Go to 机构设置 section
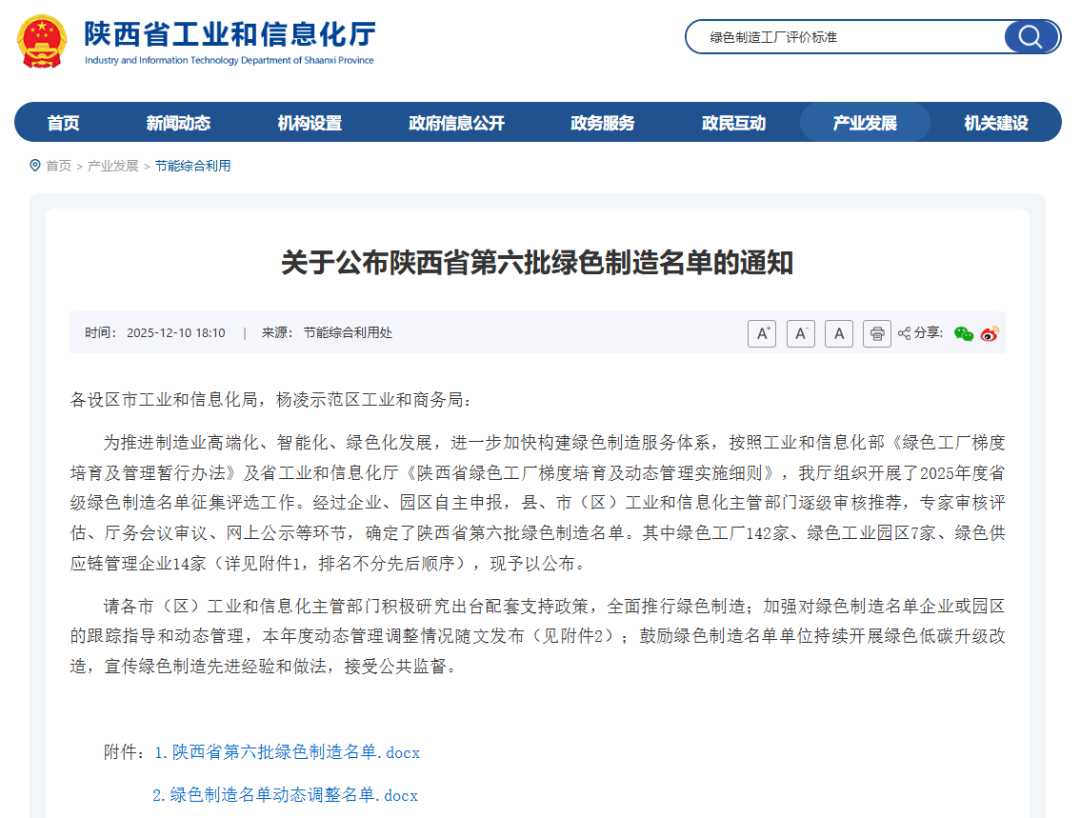The width and height of the screenshot is (1080, 818). coord(309,123)
